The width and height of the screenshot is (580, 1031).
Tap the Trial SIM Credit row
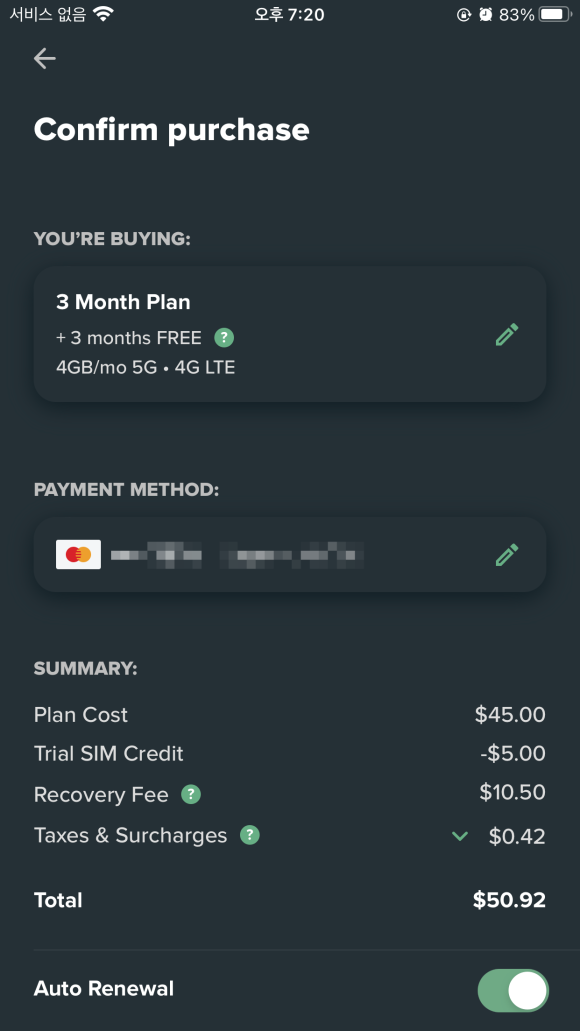point(290,754)
